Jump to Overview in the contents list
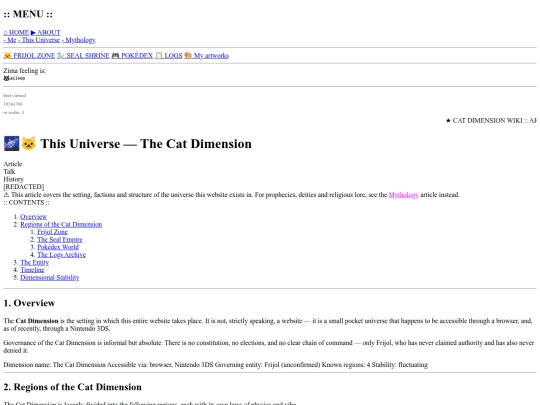540x405 pixels. point(33,217)
